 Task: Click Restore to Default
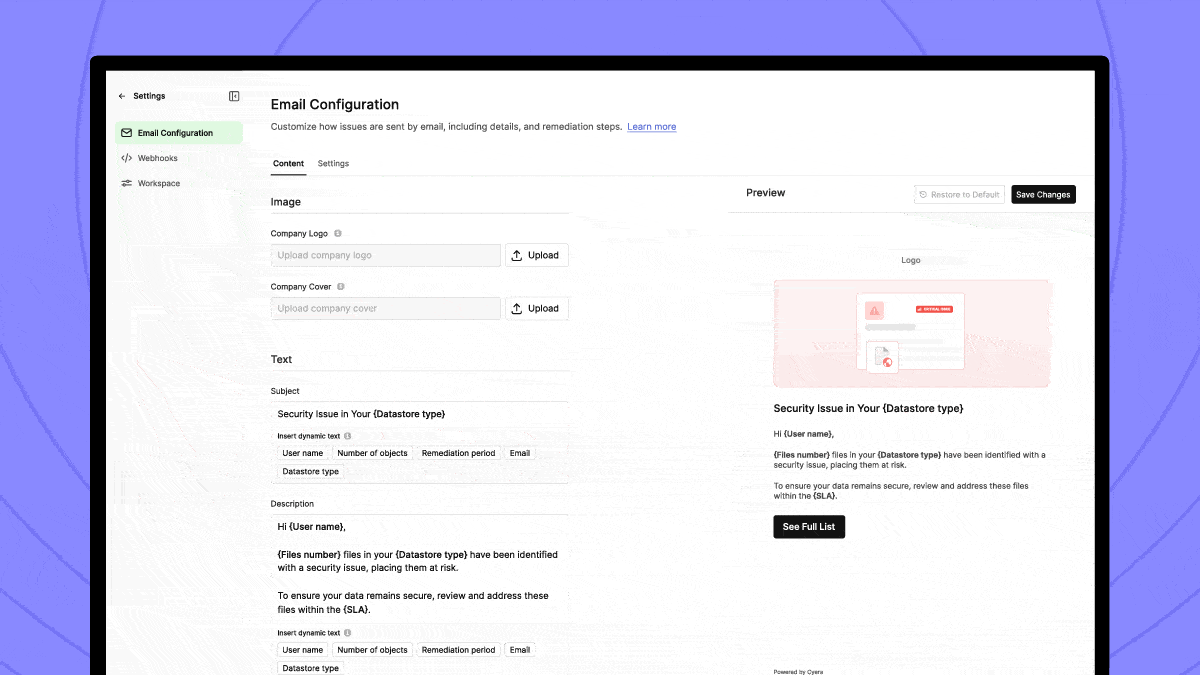[958, 194]
